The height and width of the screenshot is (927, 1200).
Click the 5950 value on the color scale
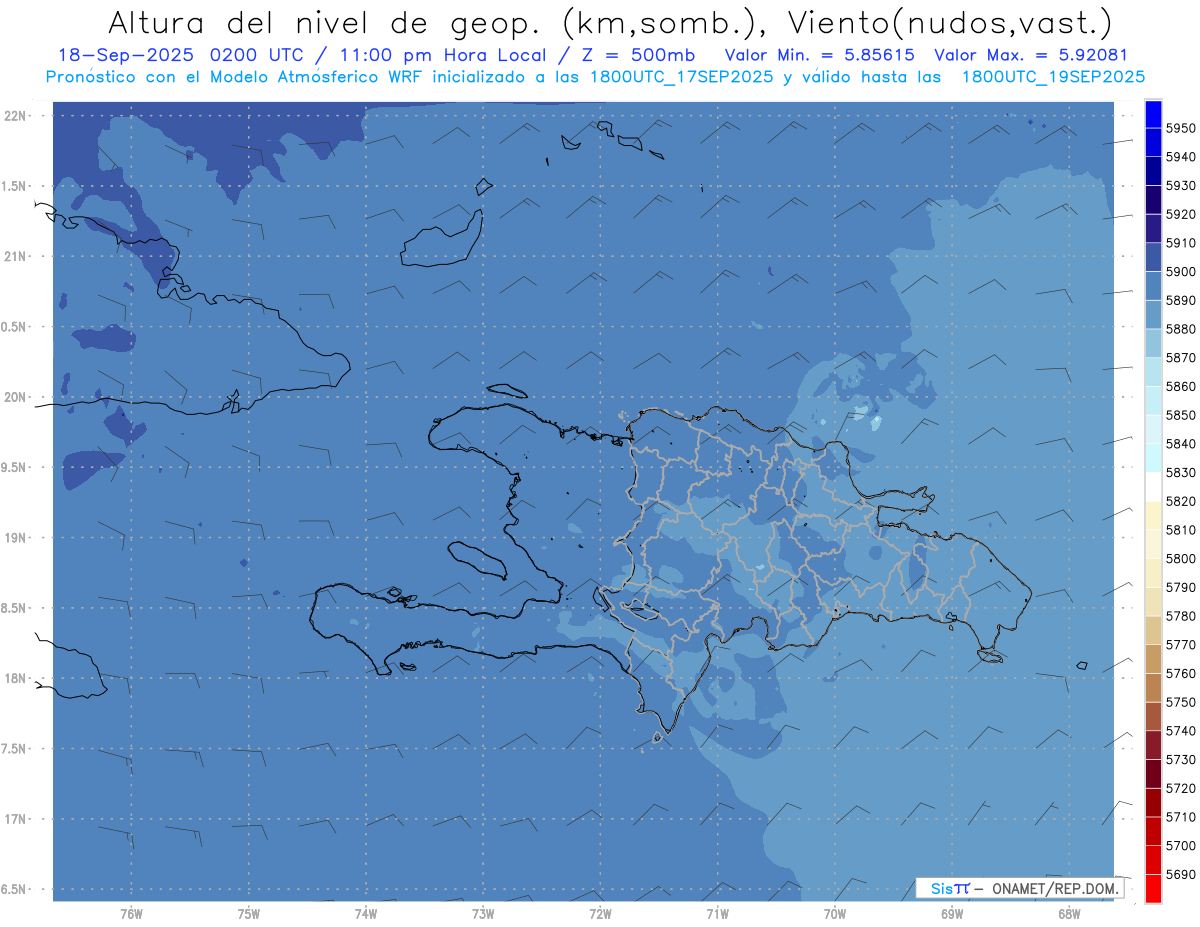click(1180, 128)
